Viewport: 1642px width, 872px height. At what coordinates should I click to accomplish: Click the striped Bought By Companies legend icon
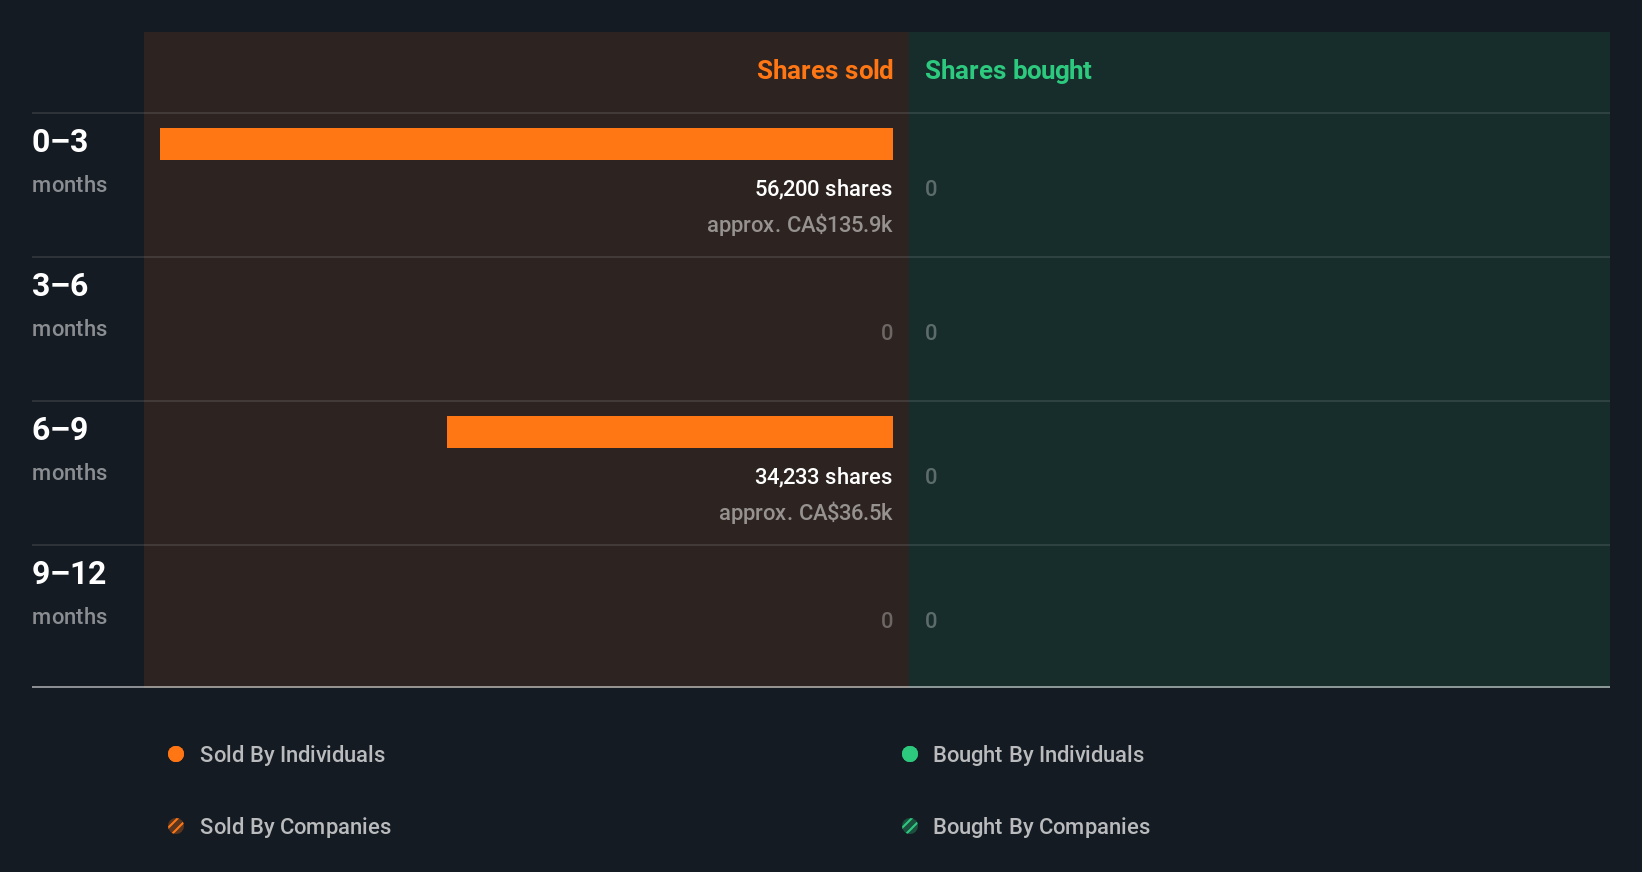(910, 826)
